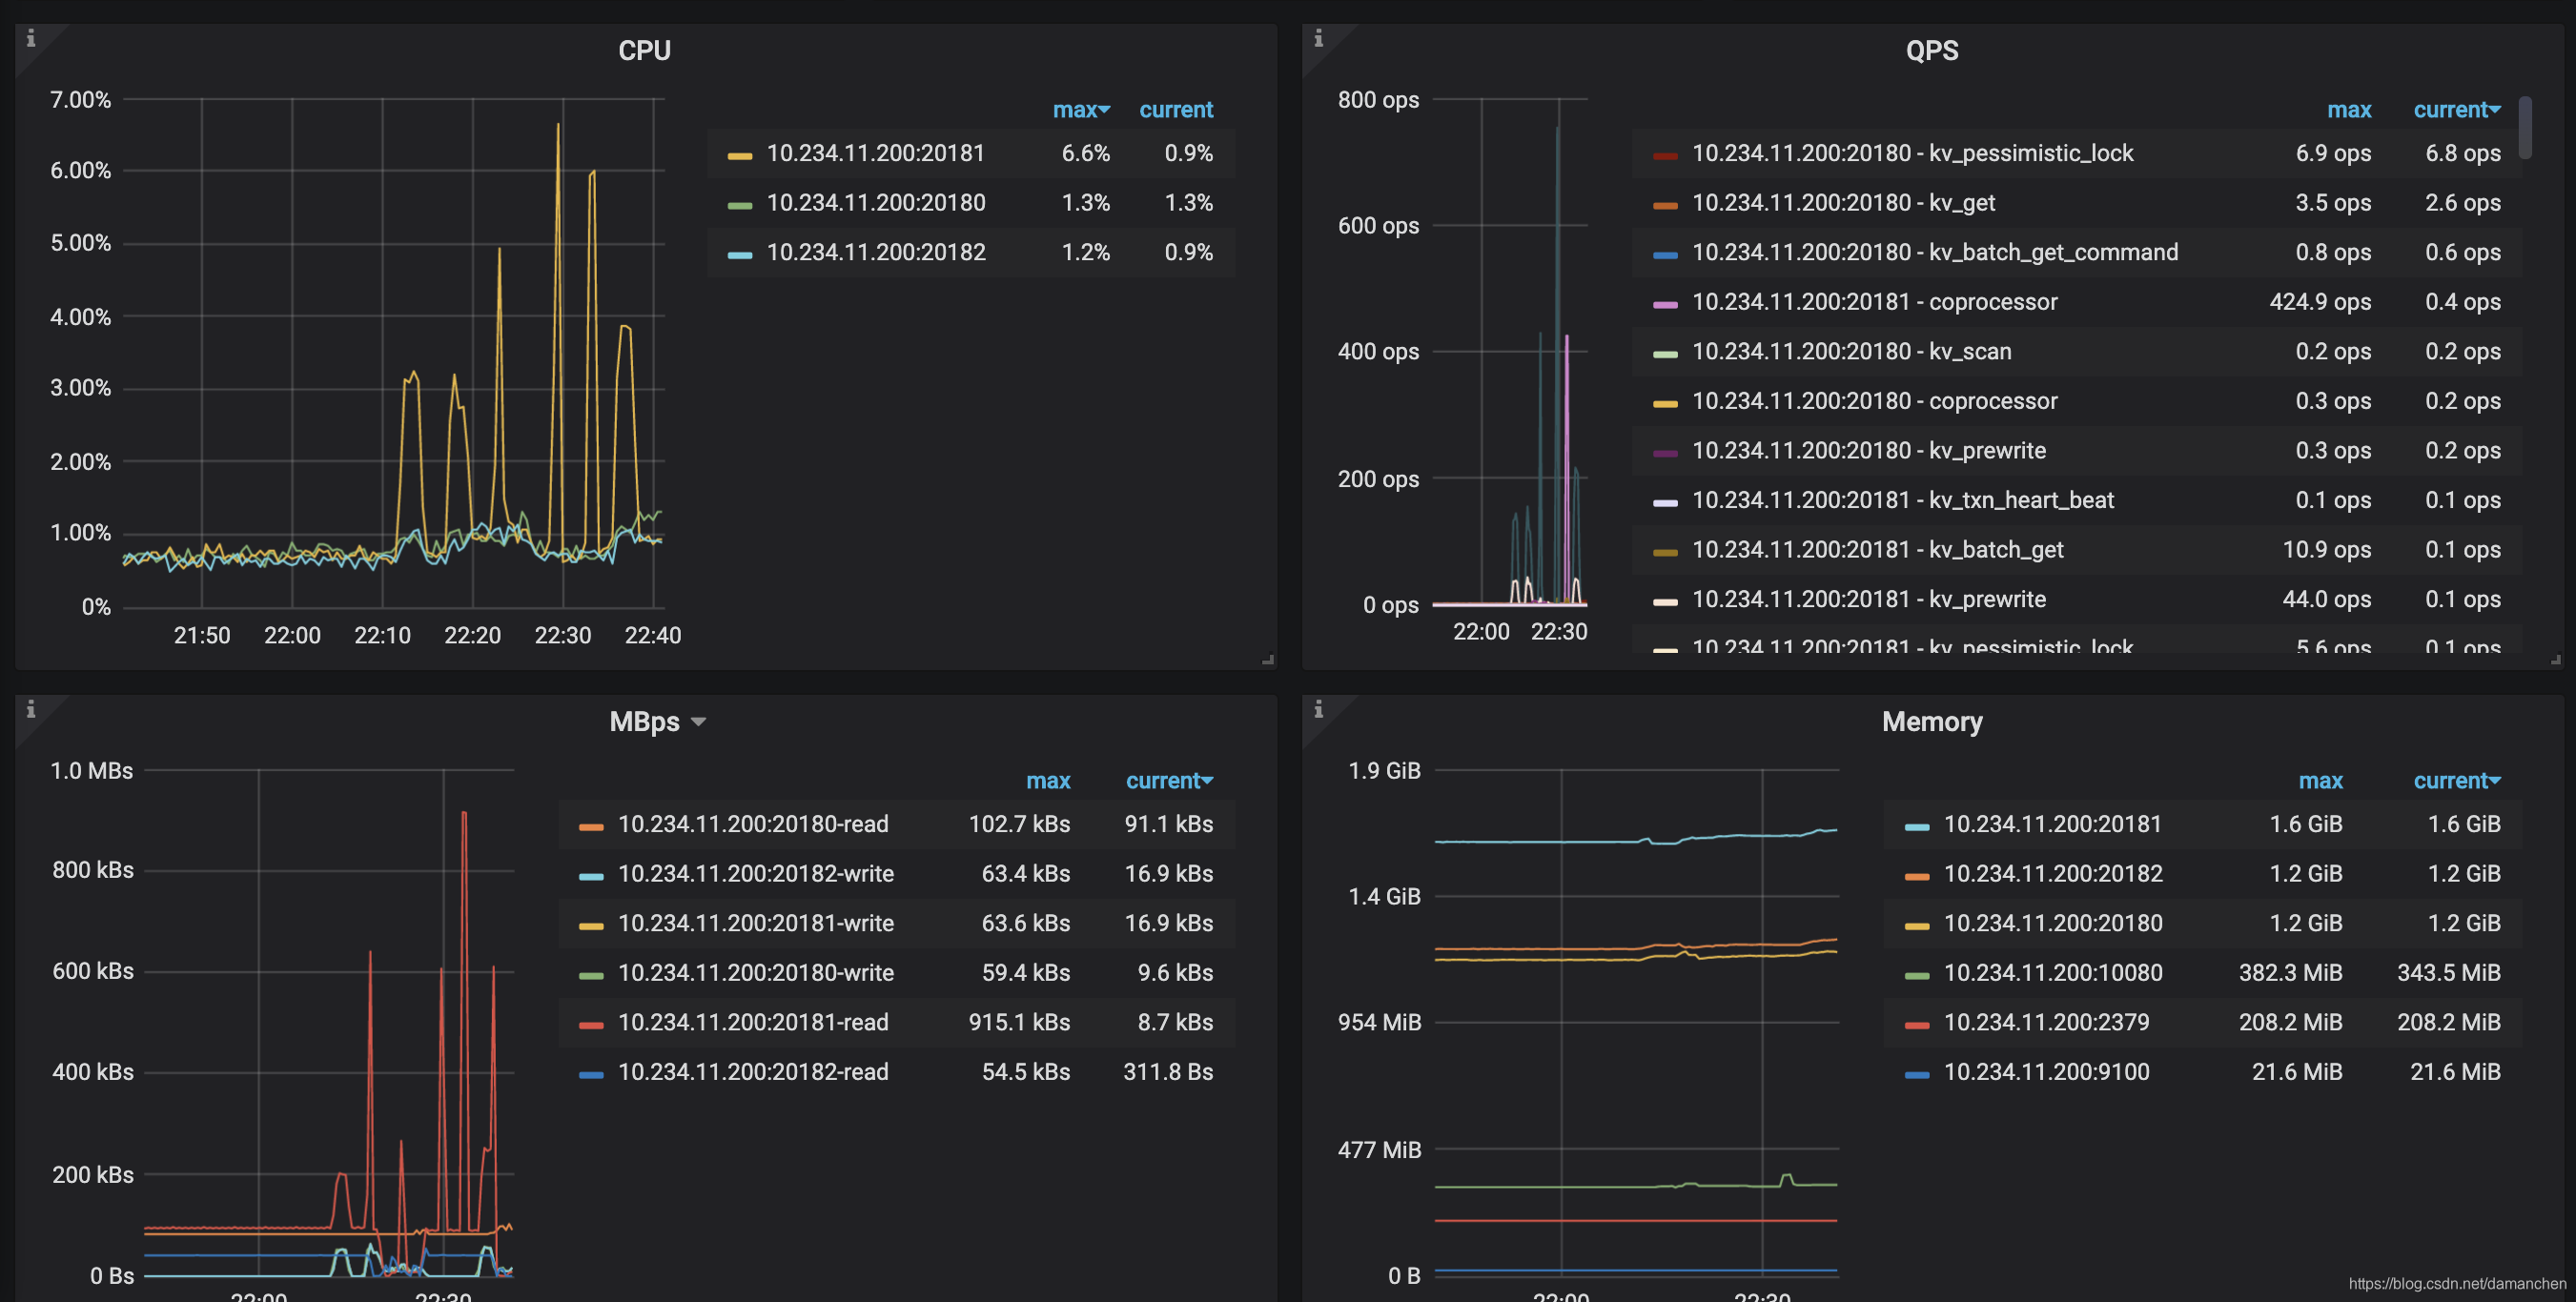Select MBps series 10.234.11.200:20181-read
Viewport: 2576px width, 1302px height.
point(752,1022)
